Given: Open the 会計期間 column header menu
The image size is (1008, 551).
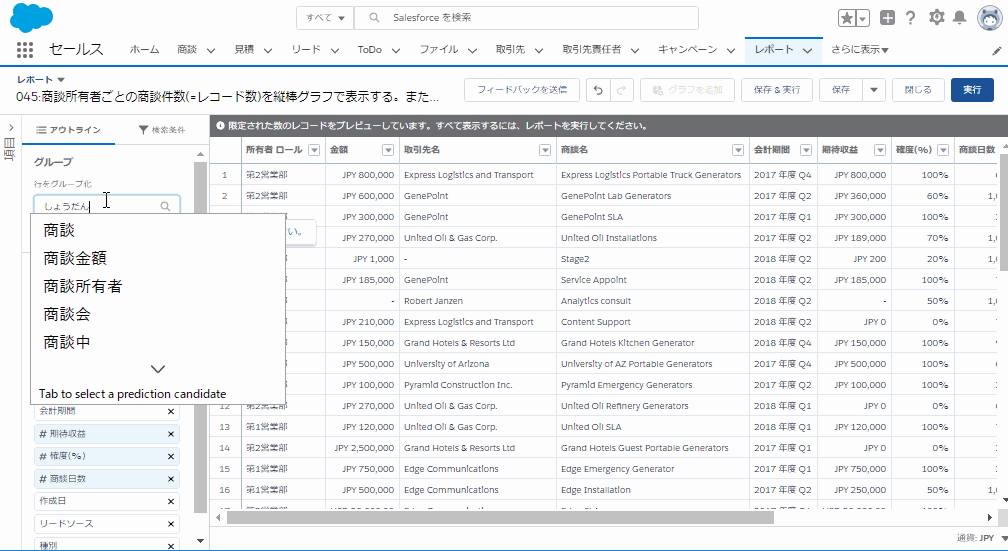Looking at the screenshot, I should tap(806, 150).
